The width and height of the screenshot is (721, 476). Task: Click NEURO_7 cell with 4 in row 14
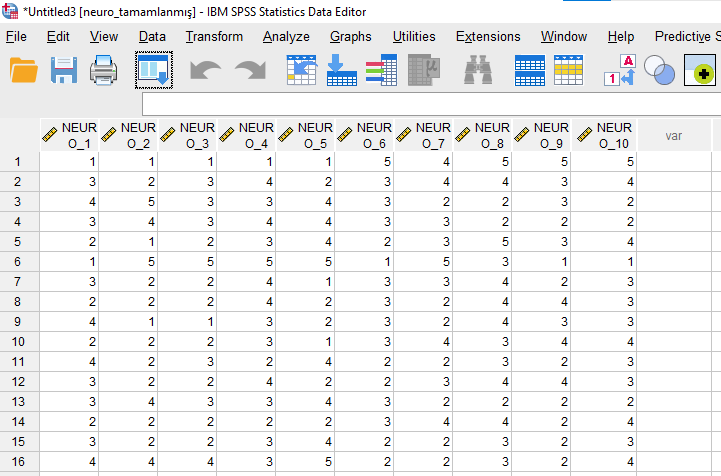coord(423,422)
